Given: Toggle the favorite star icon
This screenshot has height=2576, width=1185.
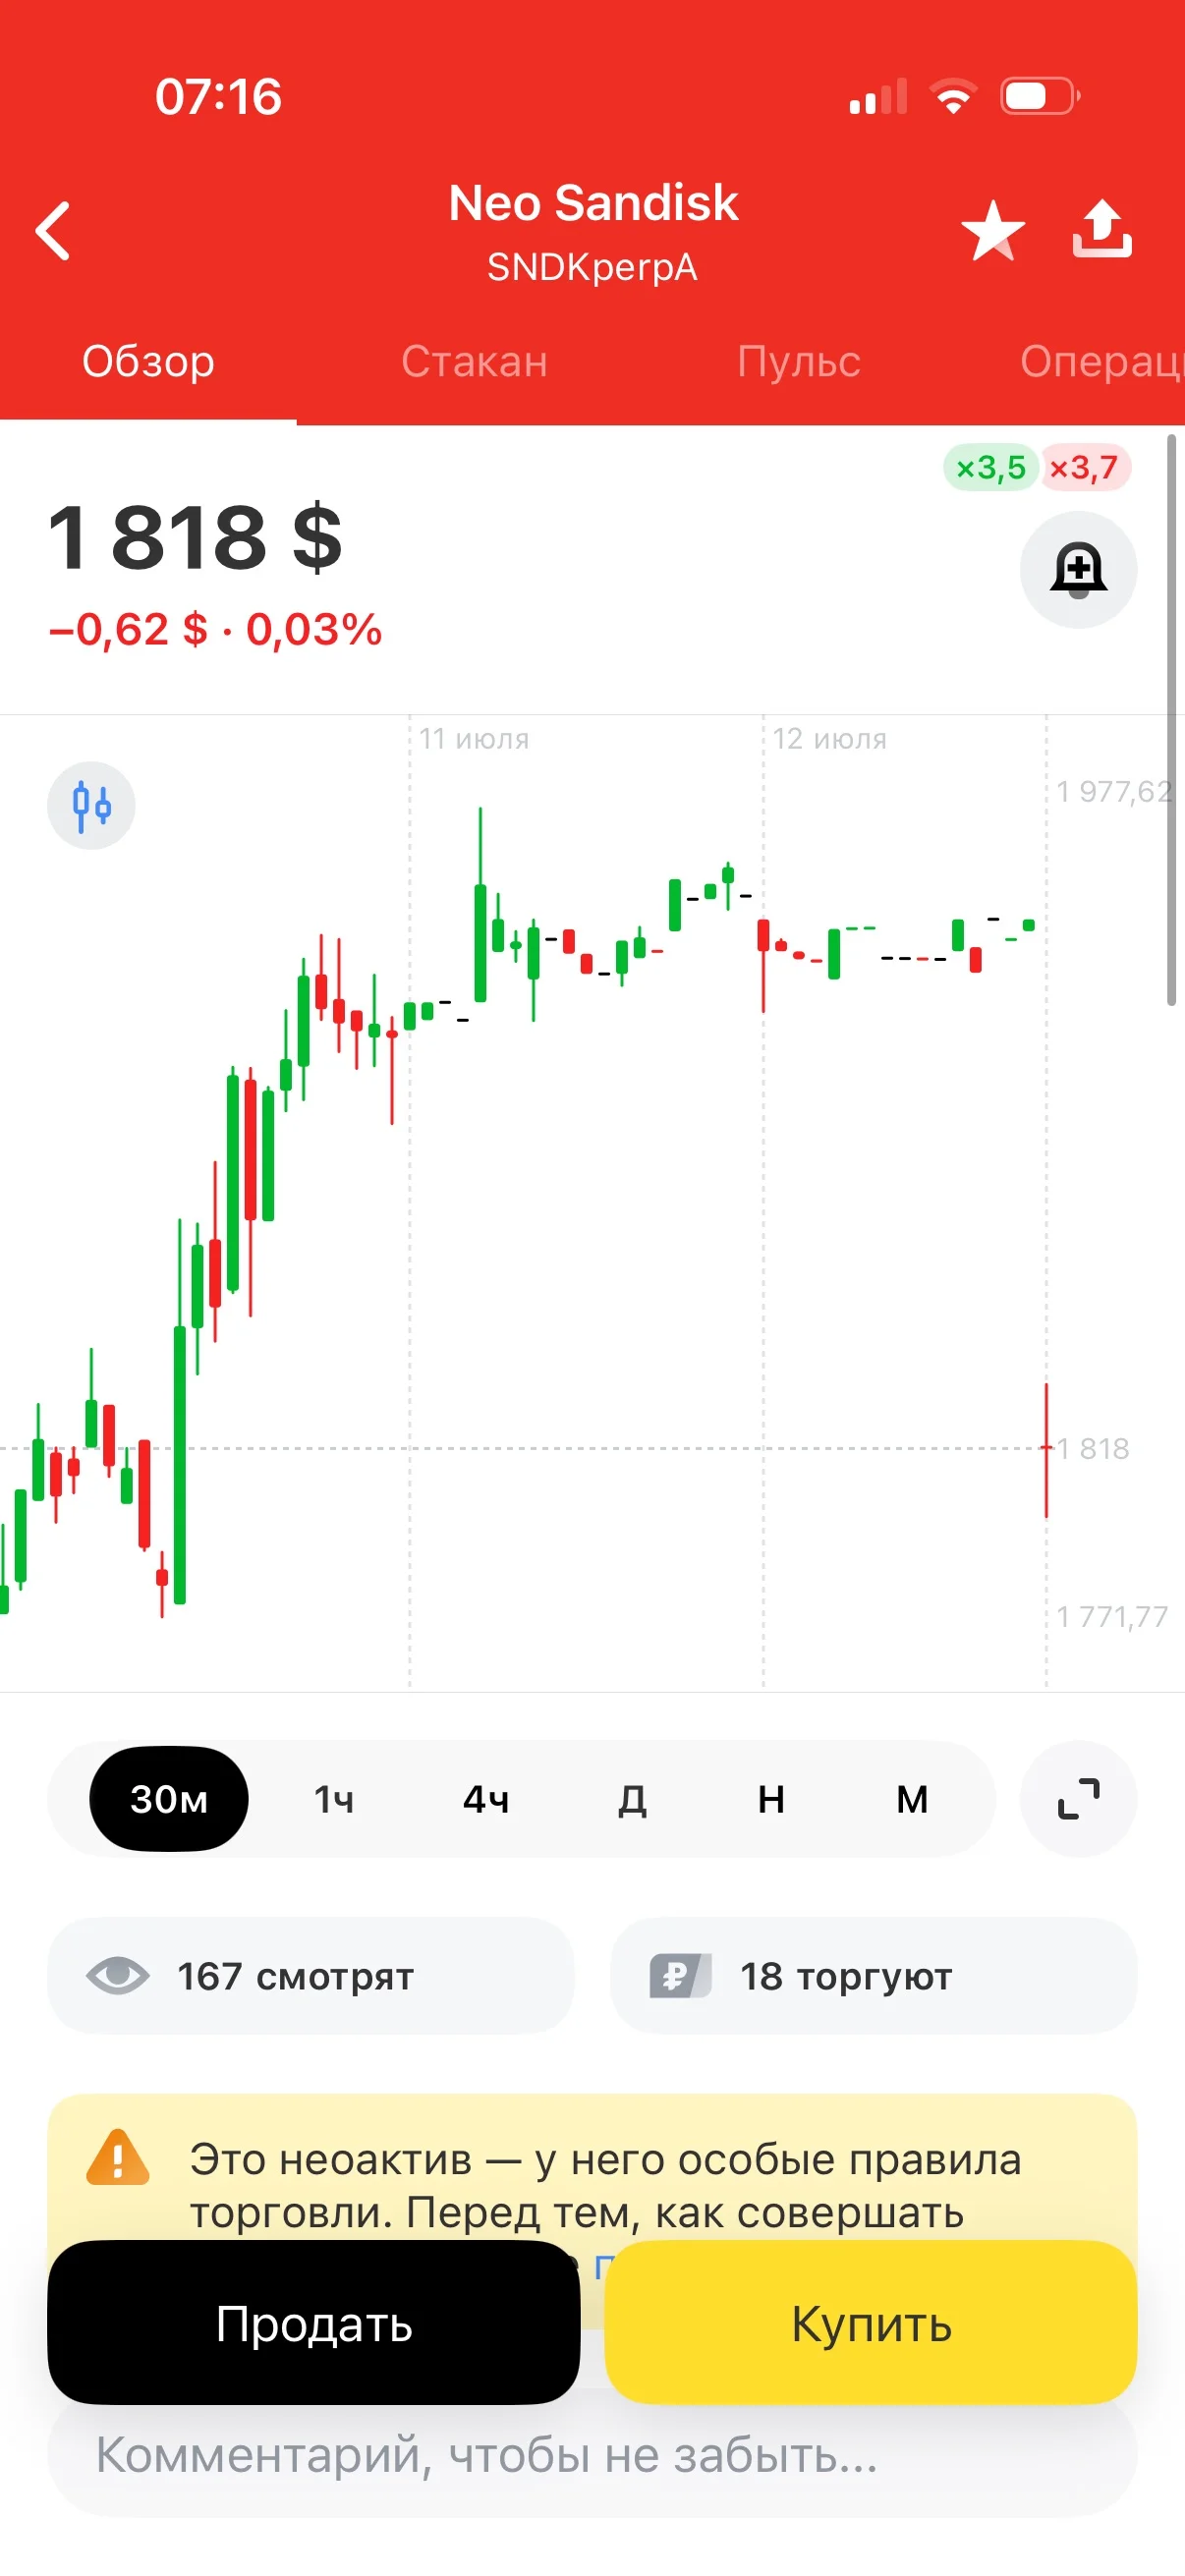Looking at the screenshot, I should pyautogui.click(x=992, y=231).
